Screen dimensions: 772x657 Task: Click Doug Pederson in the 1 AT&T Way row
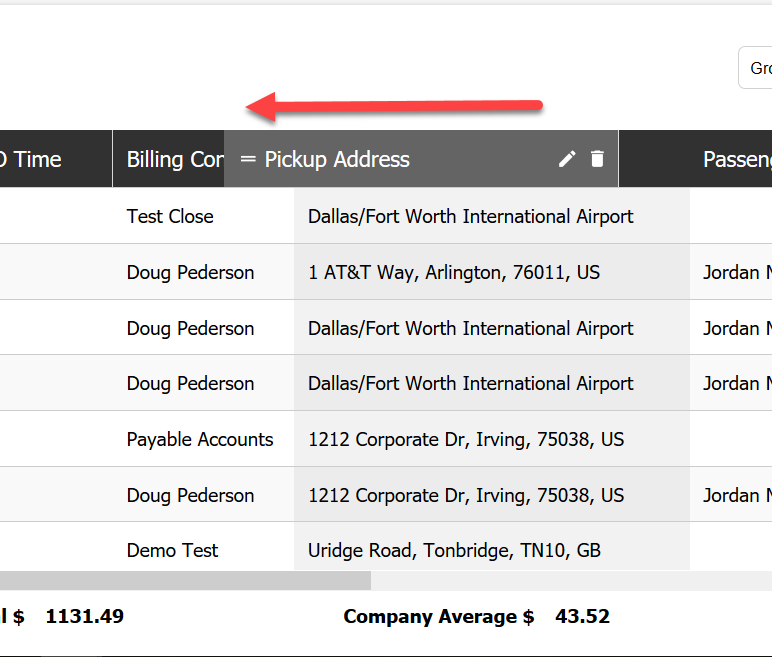[x=190, y=272]
